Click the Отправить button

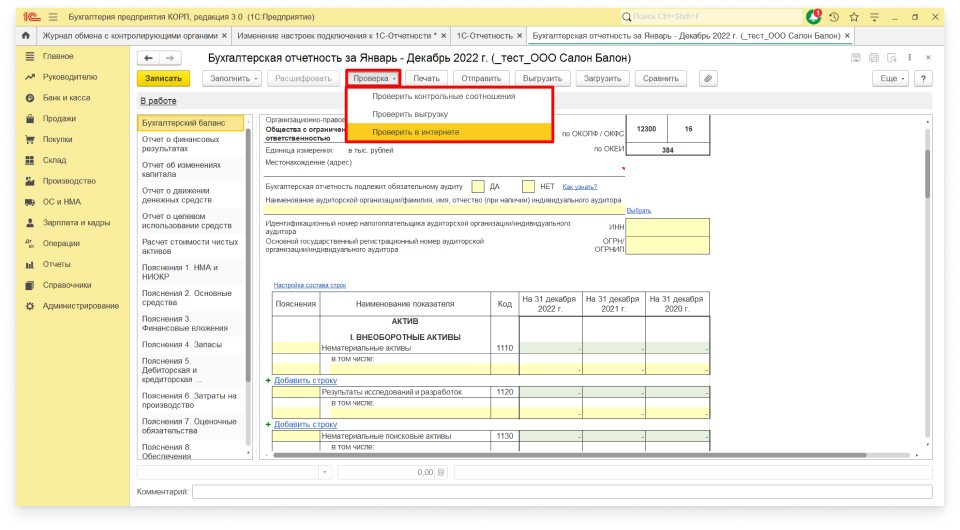481,78
